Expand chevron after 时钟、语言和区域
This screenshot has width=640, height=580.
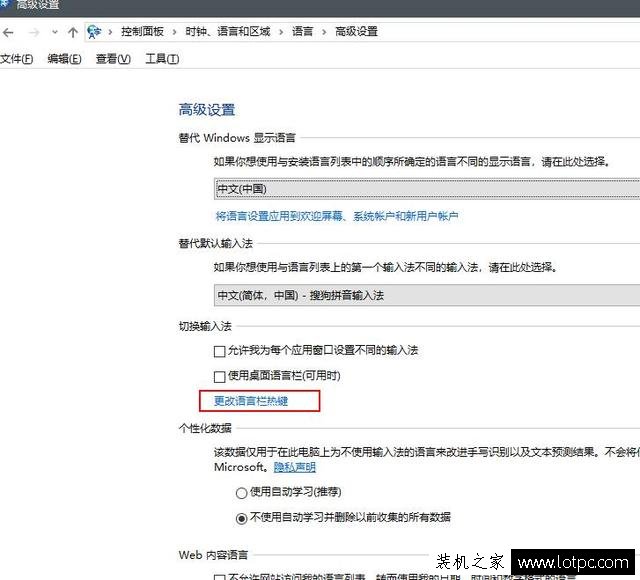point(281,32)
